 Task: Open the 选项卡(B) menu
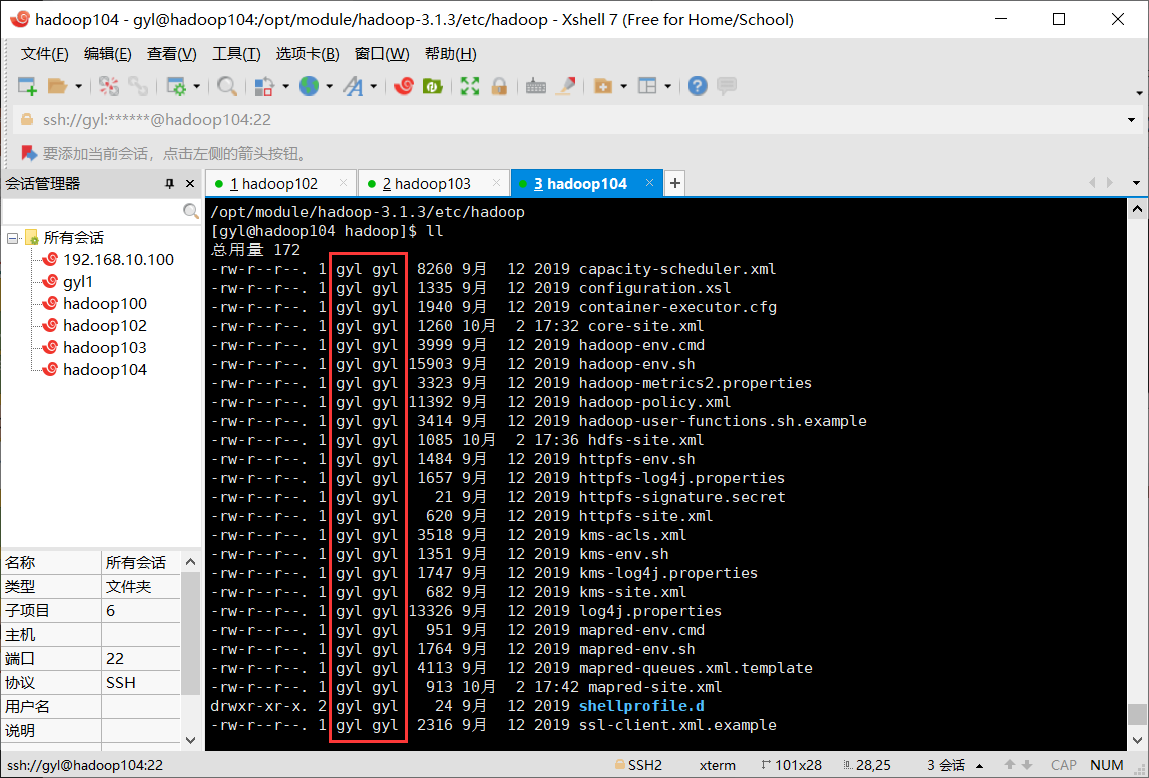(x=307, y=53)
